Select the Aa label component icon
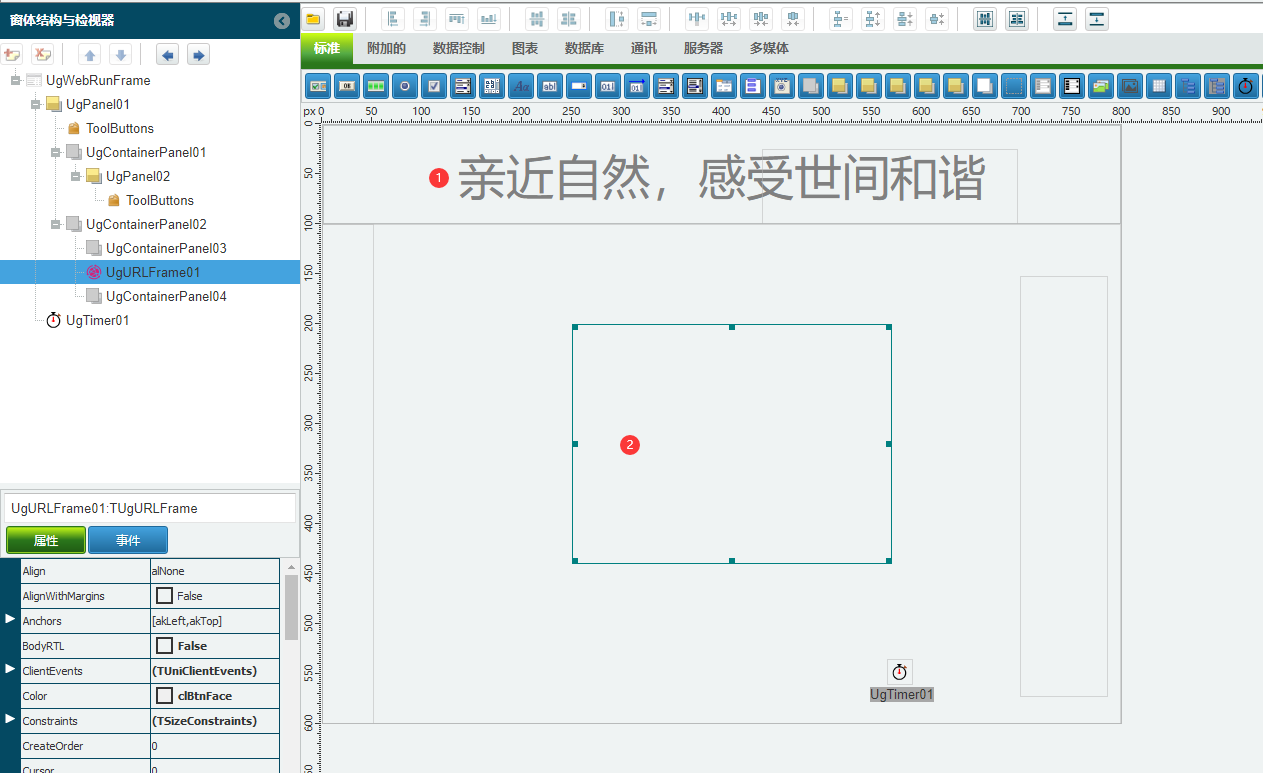 pyautogui.click(x=521, y=86)
